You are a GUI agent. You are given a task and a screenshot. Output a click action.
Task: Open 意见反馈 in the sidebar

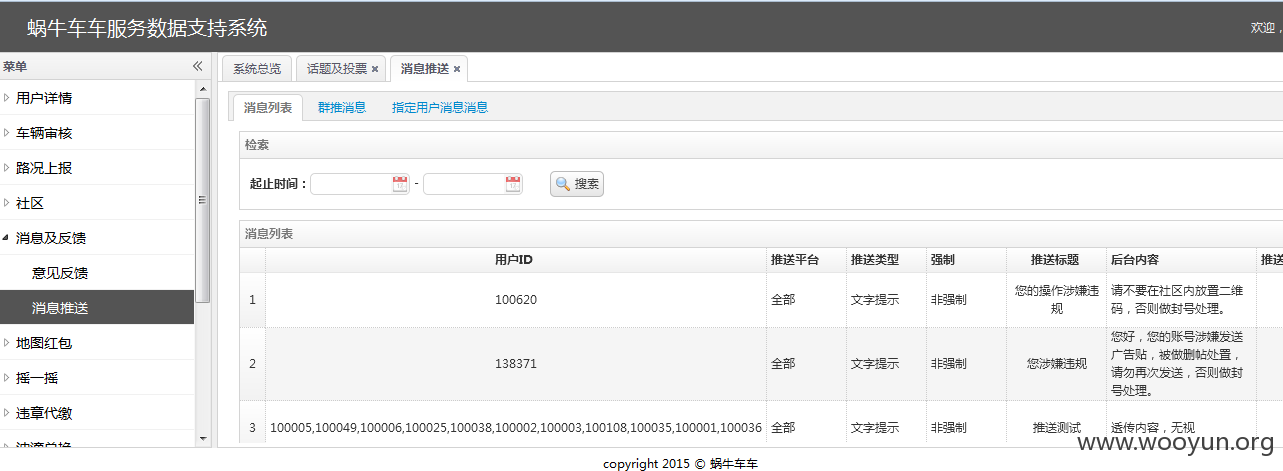pos(97,273)
